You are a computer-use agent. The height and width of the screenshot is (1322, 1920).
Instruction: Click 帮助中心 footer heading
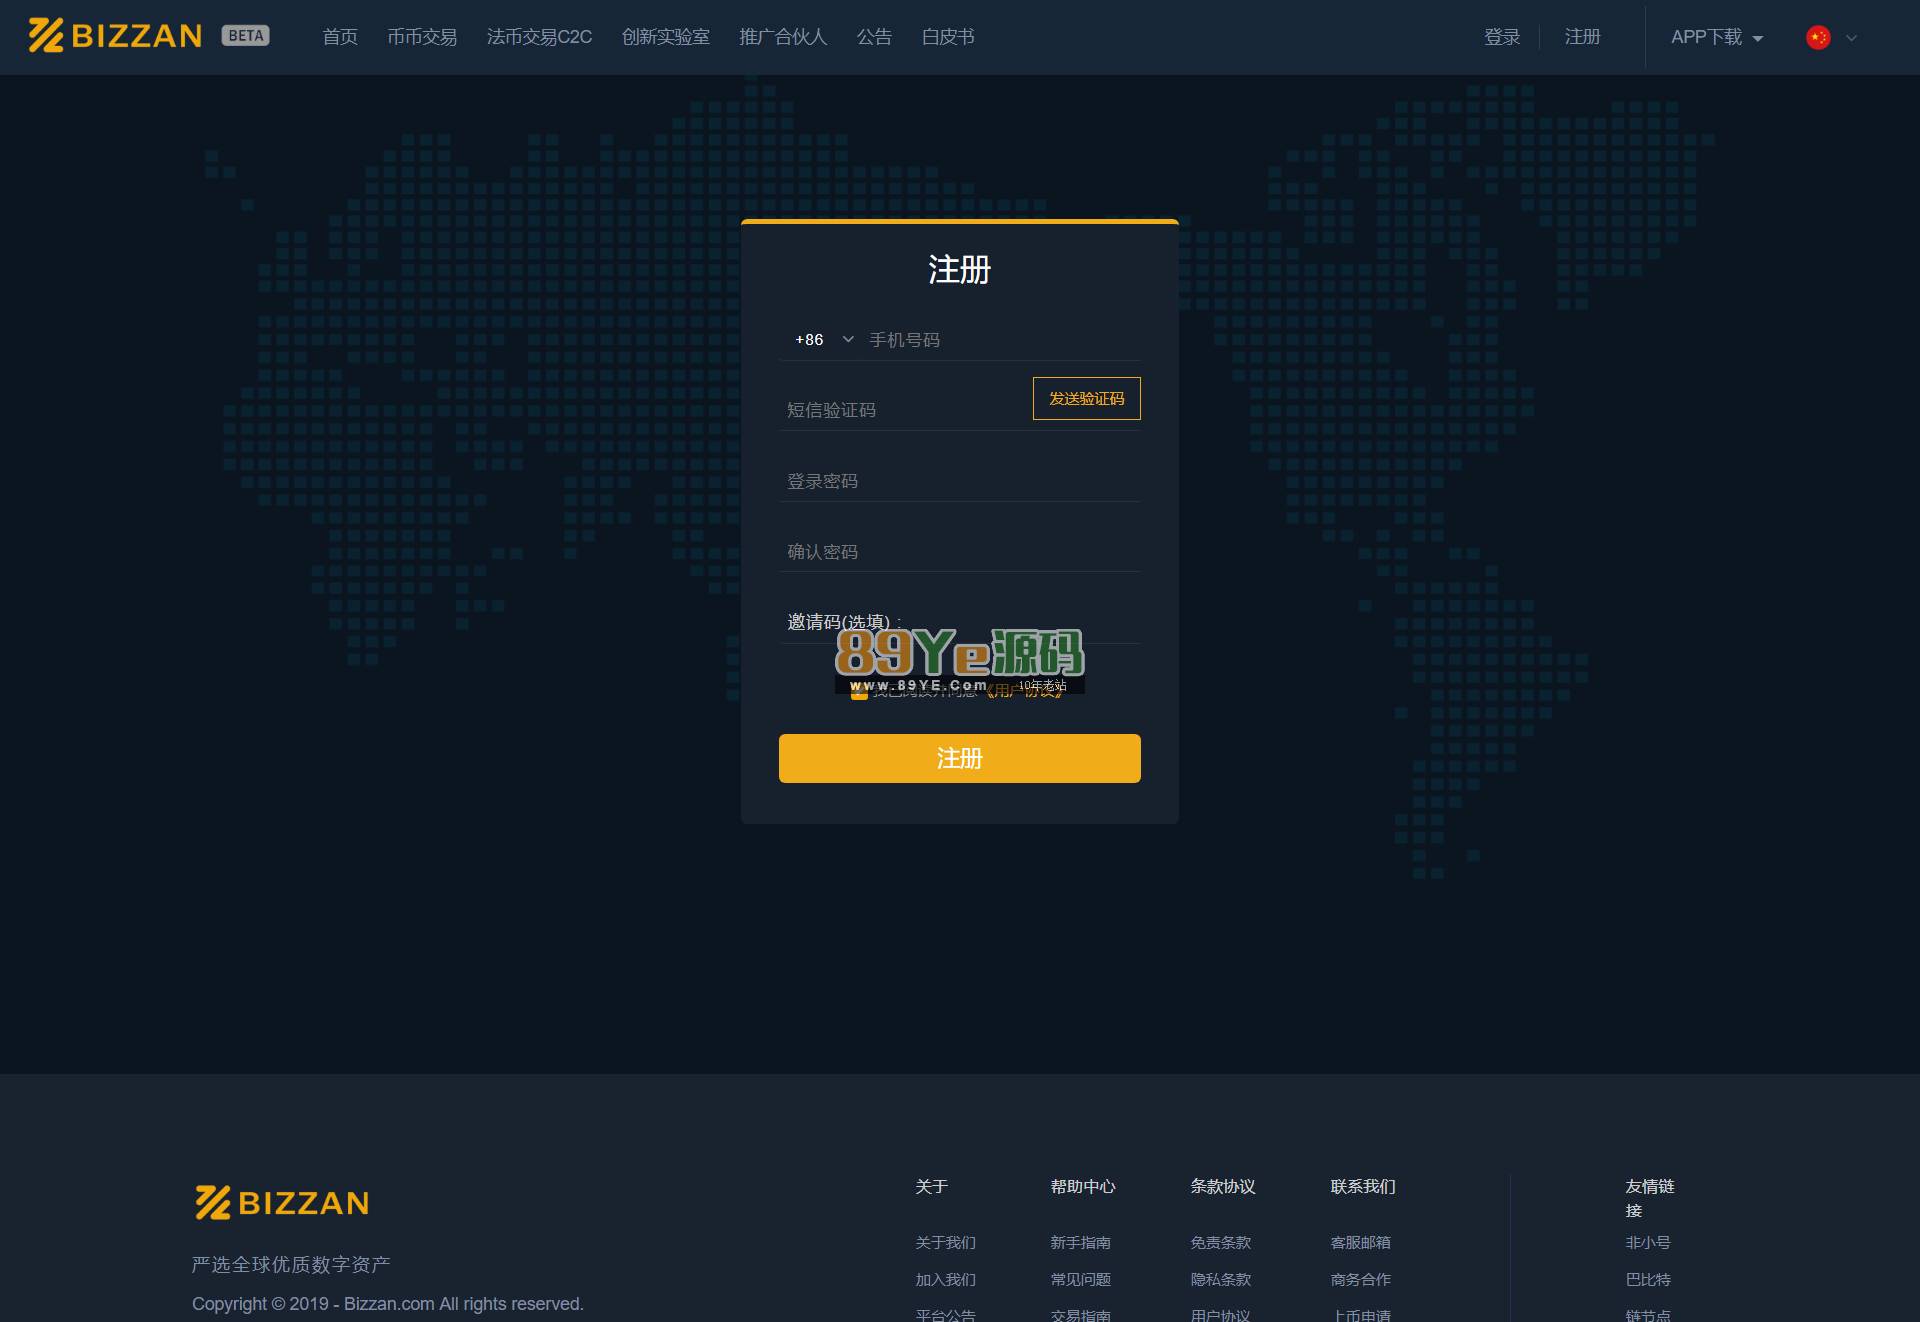(1082, 1186)
